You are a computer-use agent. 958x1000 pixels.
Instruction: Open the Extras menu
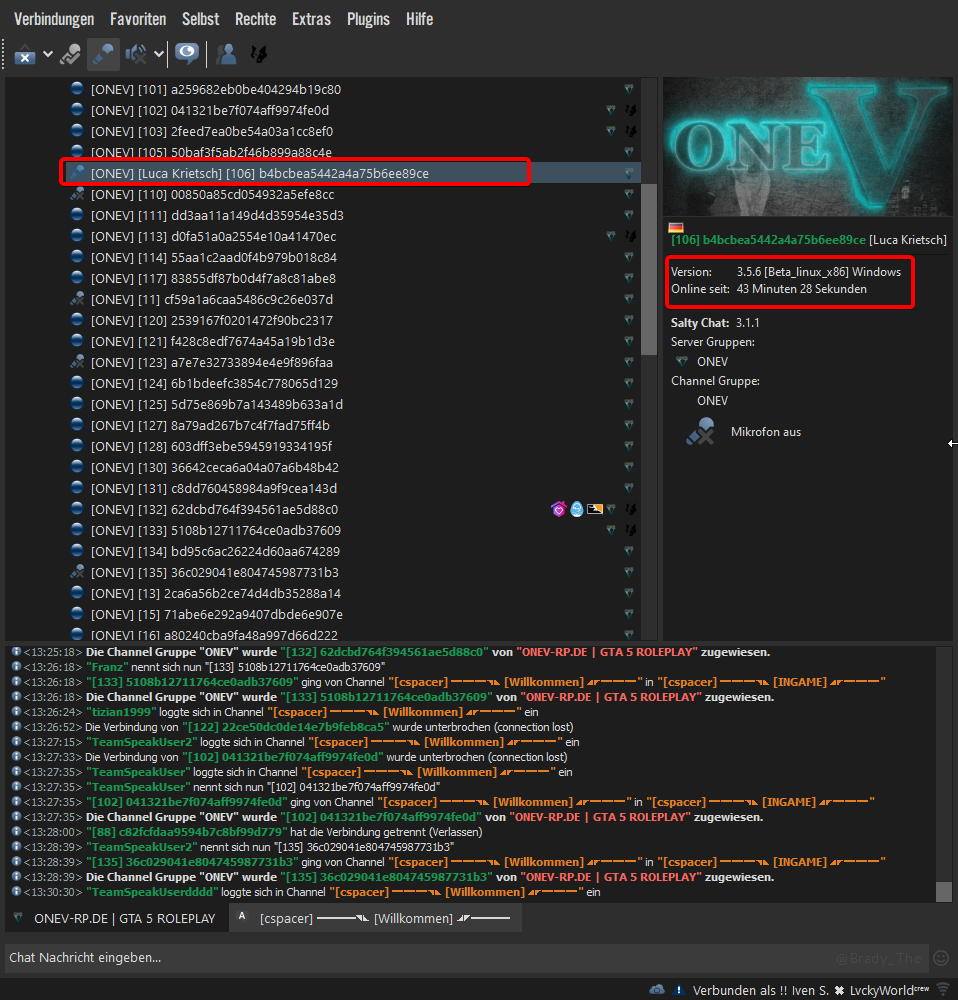pyautogui.click(x=311, y=19)
